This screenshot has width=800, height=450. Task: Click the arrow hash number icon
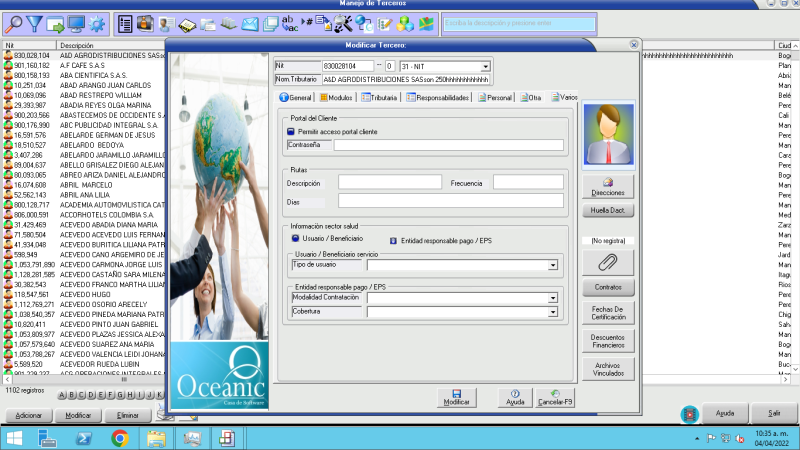[307, 22]
